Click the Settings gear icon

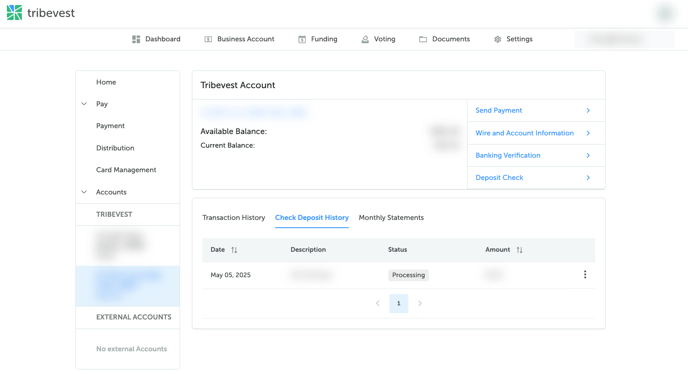click(x=498, y=39)
